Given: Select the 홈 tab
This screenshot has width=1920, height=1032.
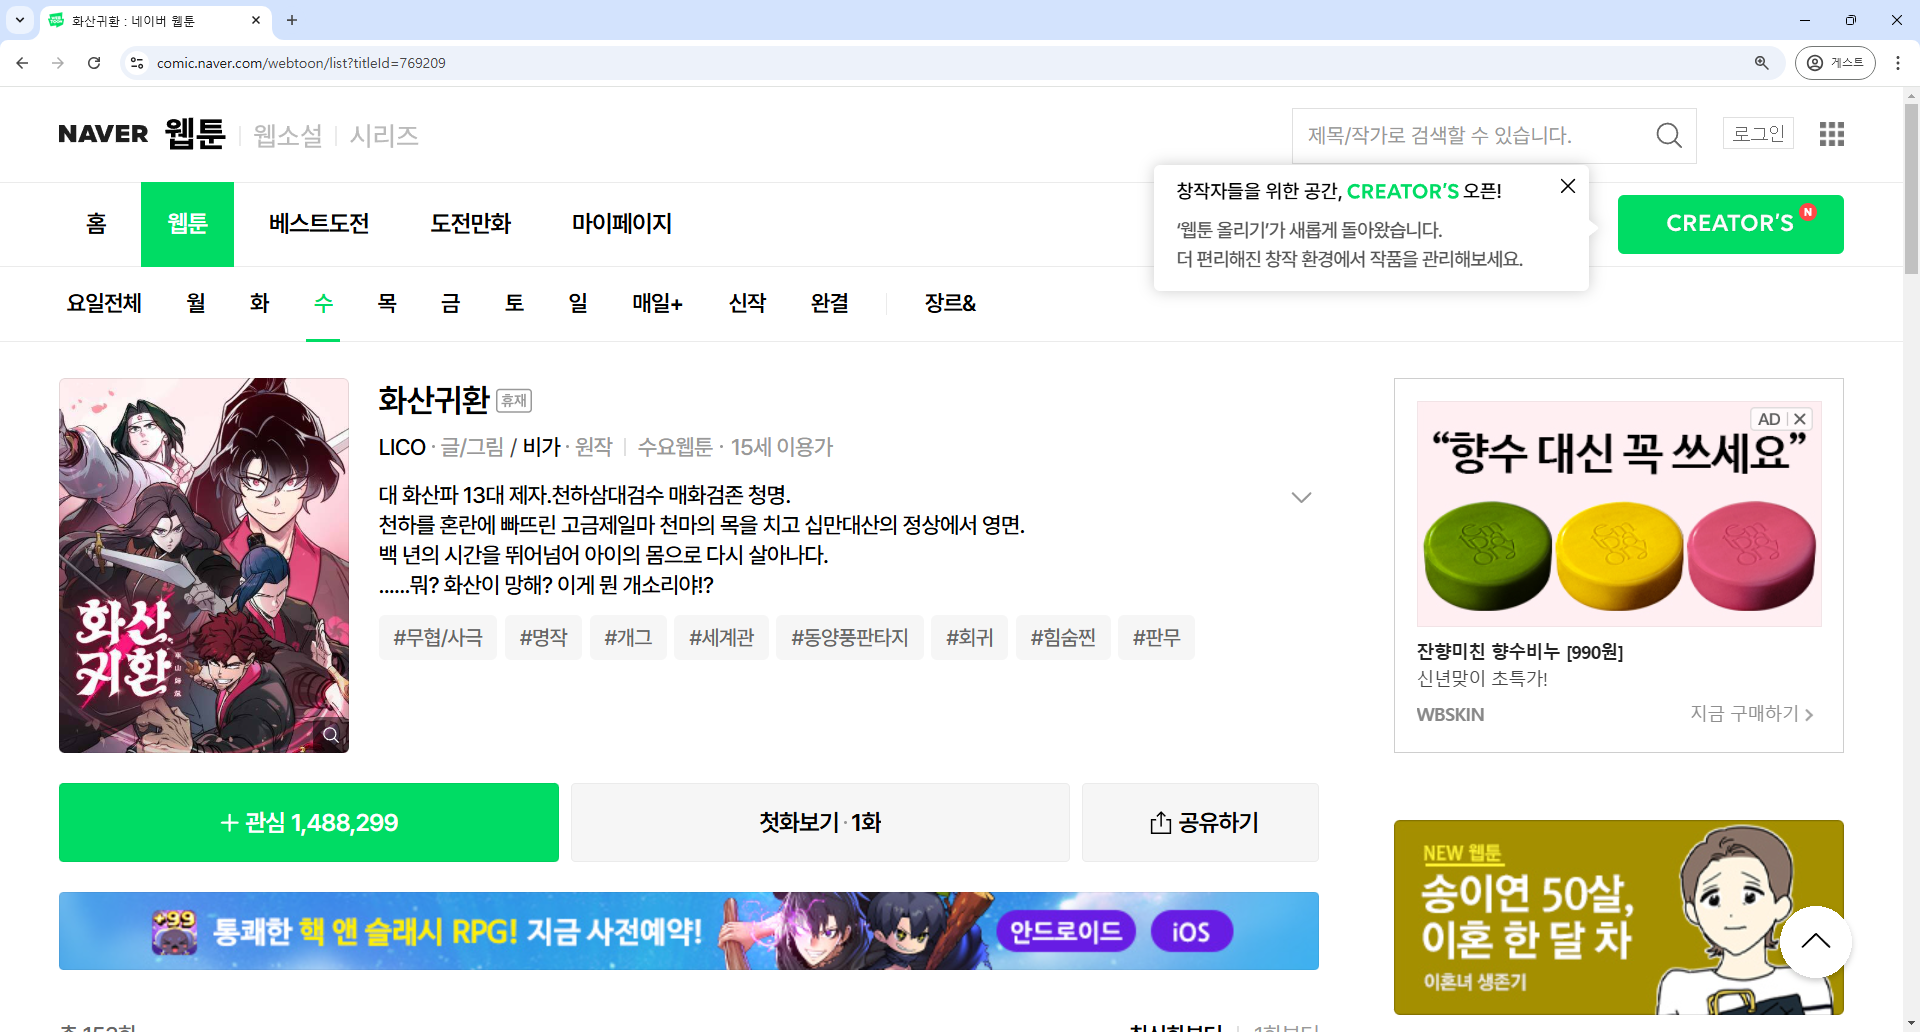Looking at the screenshot, I should [96, 223].
